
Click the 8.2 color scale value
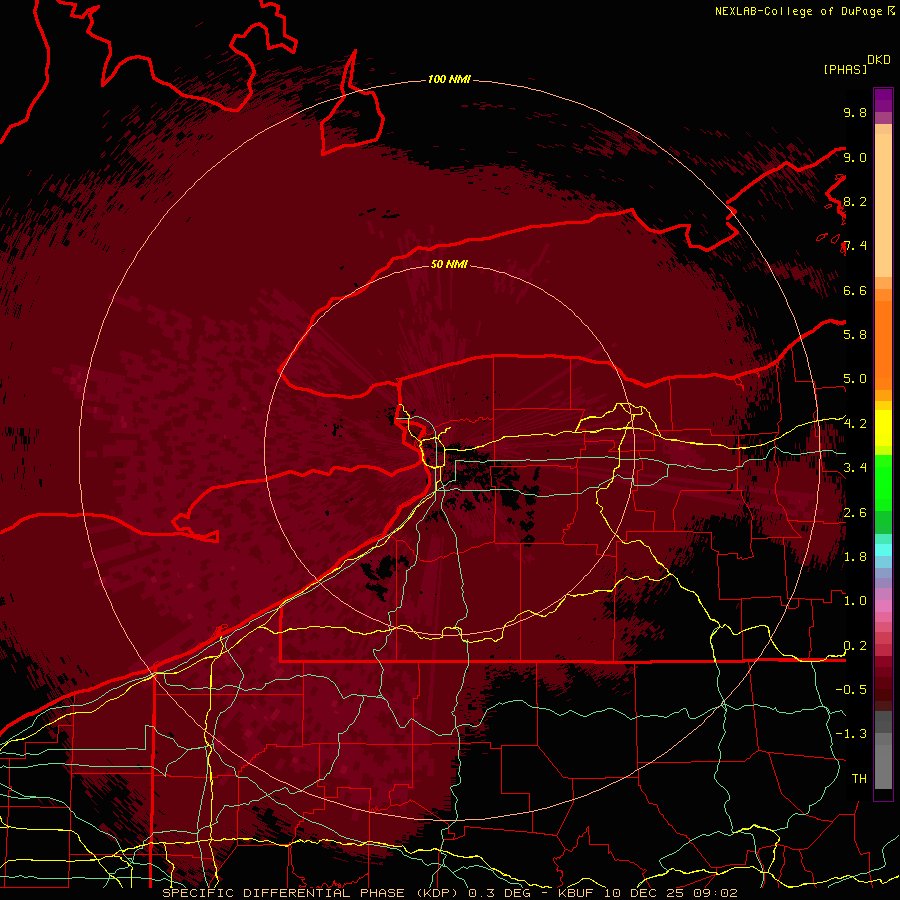coord(855,201)
